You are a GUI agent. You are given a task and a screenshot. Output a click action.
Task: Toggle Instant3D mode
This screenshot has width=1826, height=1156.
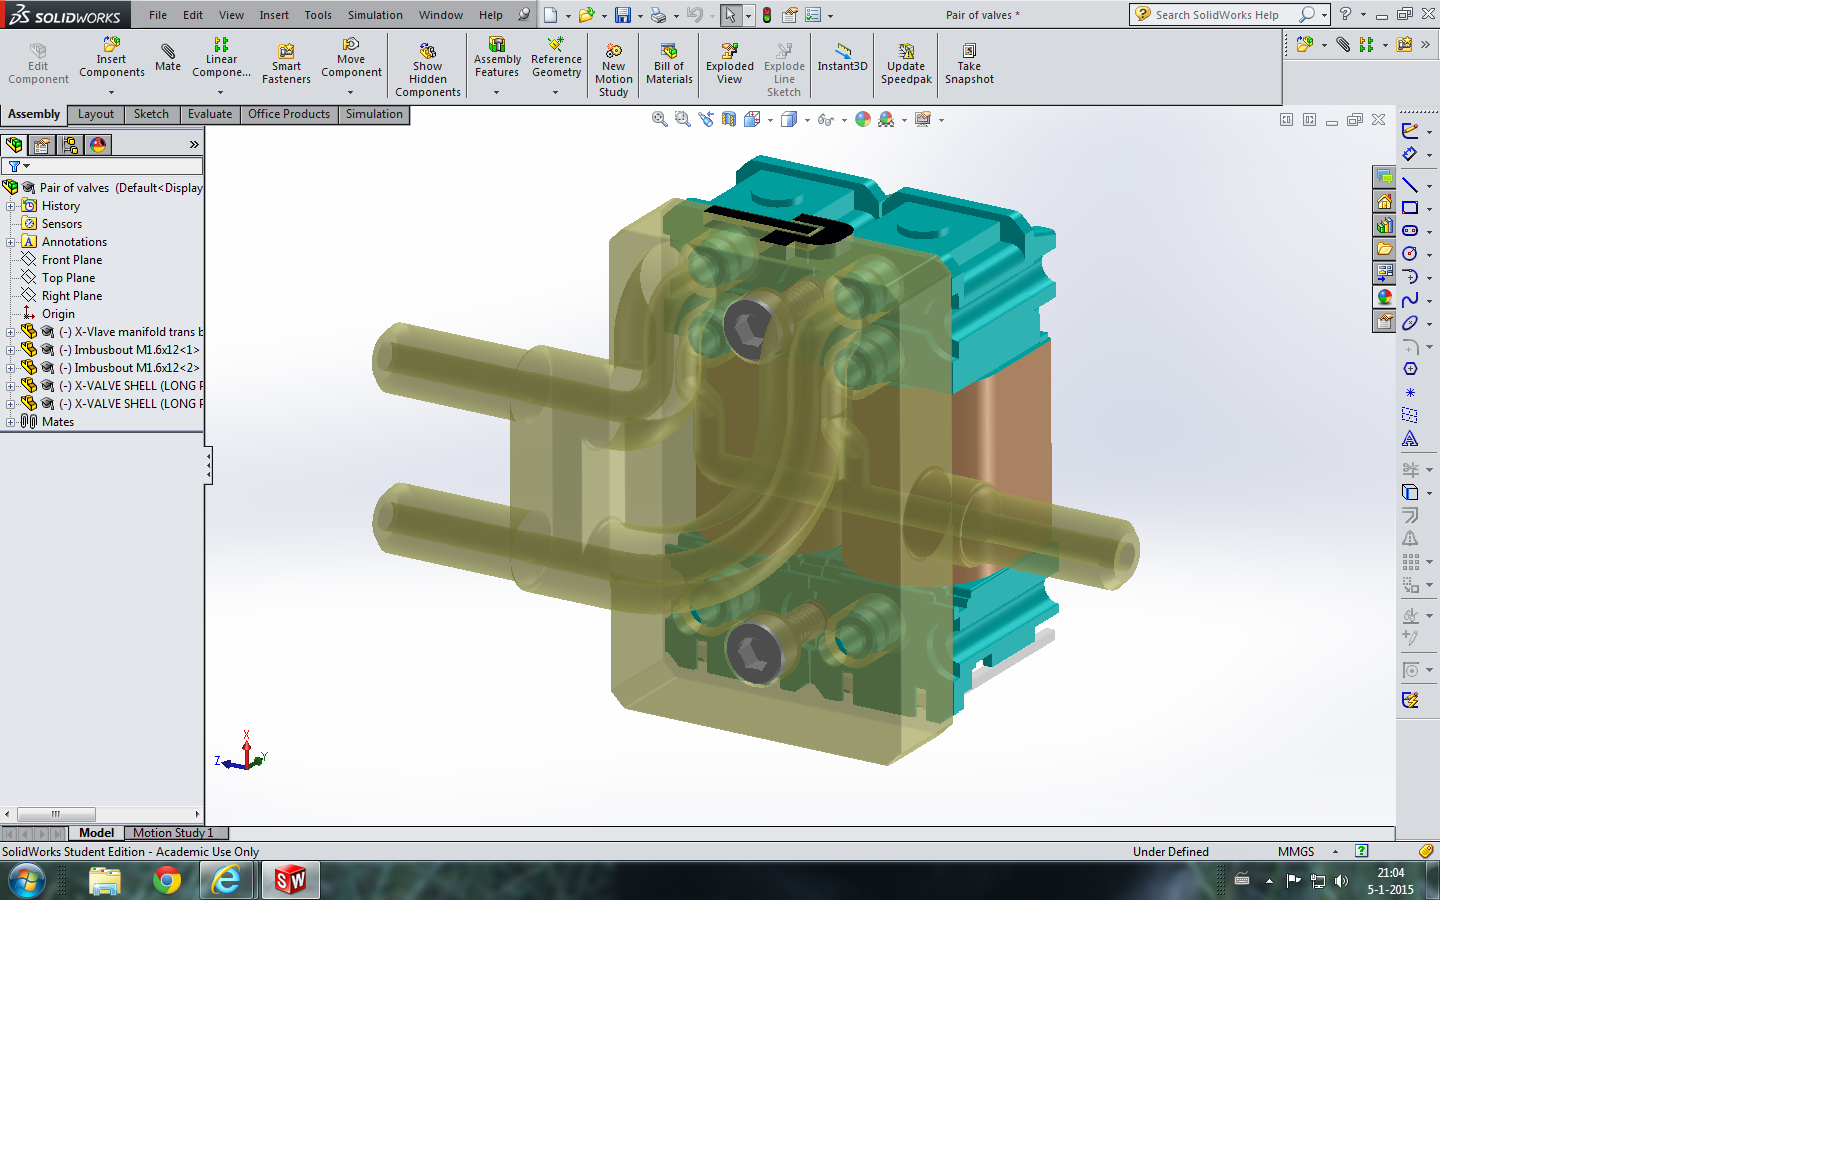842,58
